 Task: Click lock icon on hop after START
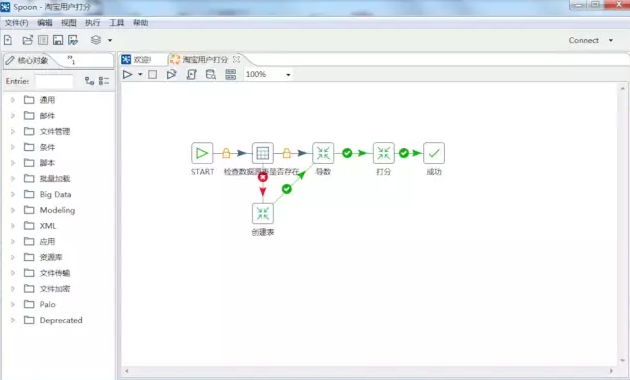pyautogui.click(x=226, y=153)
